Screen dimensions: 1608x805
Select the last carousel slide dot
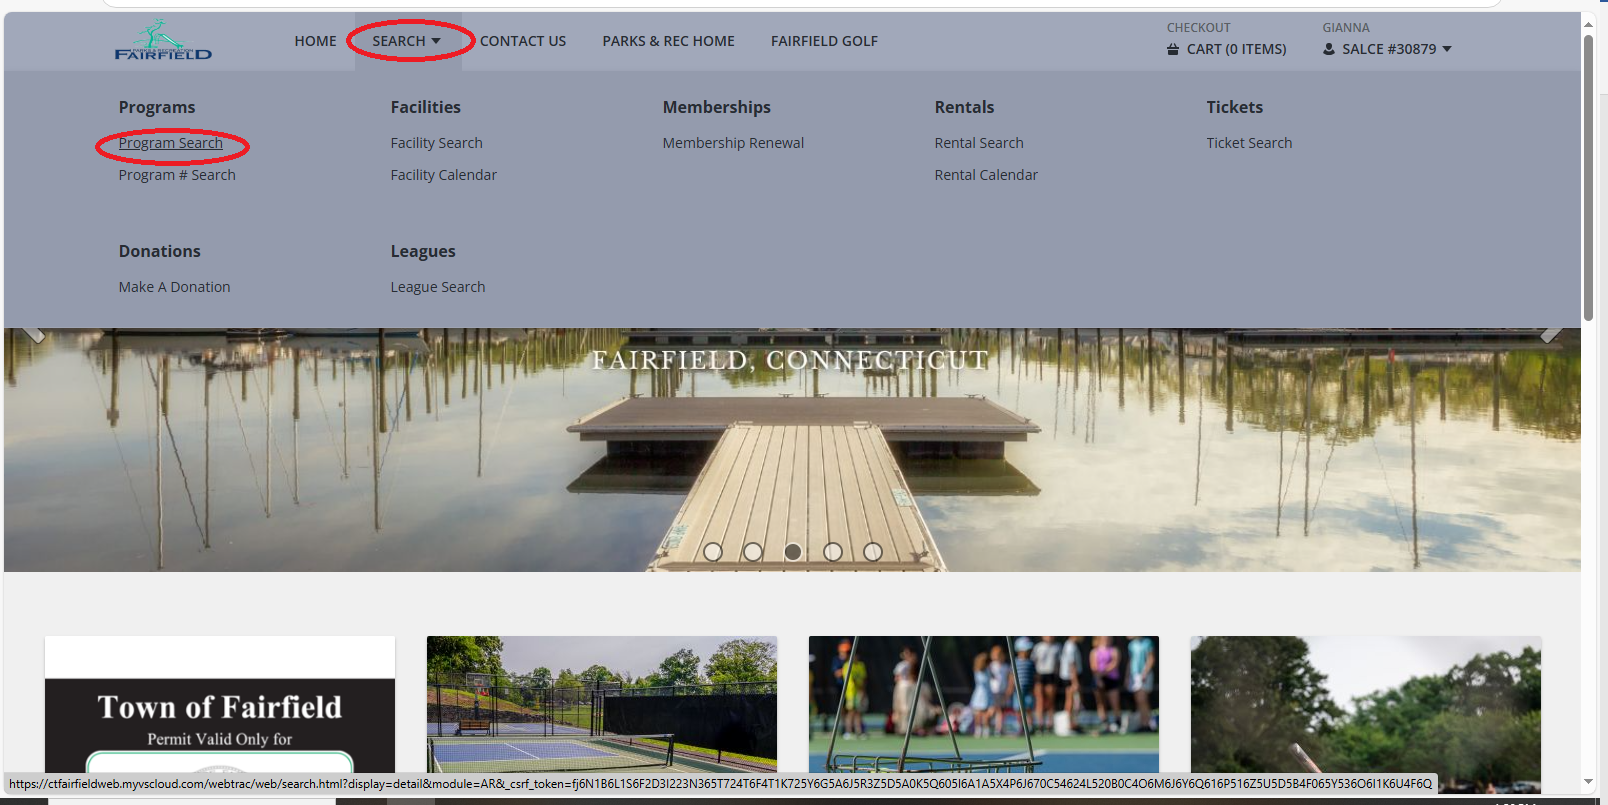coord(873,552)
